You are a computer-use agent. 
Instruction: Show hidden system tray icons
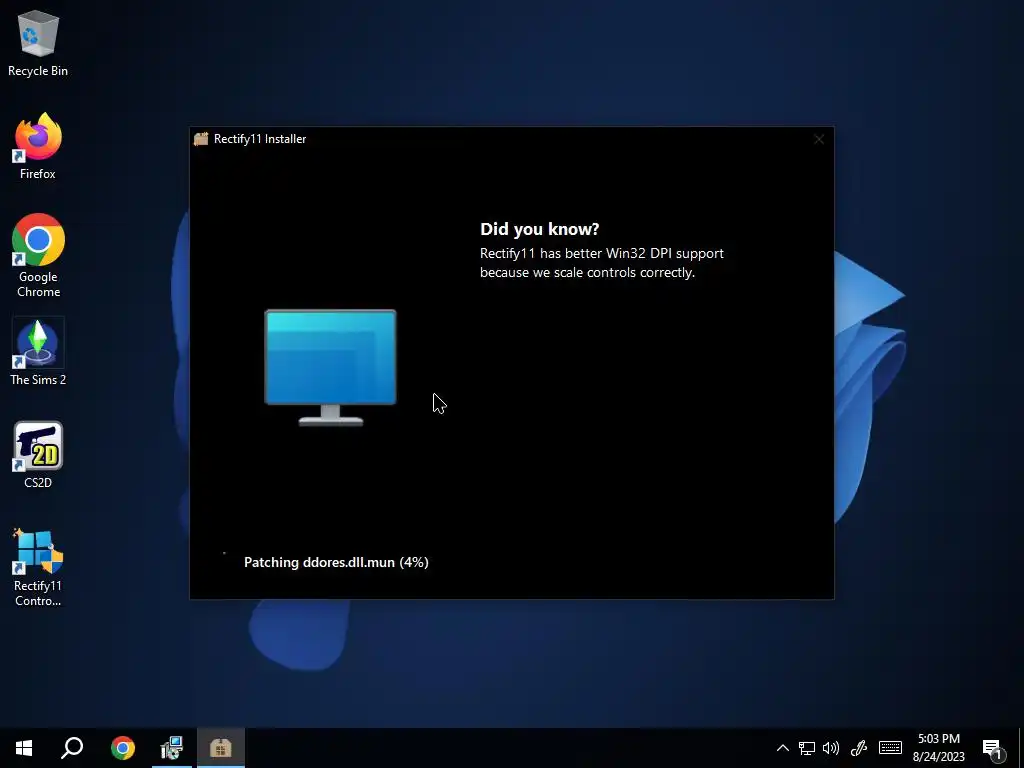(x=782, y=748)
